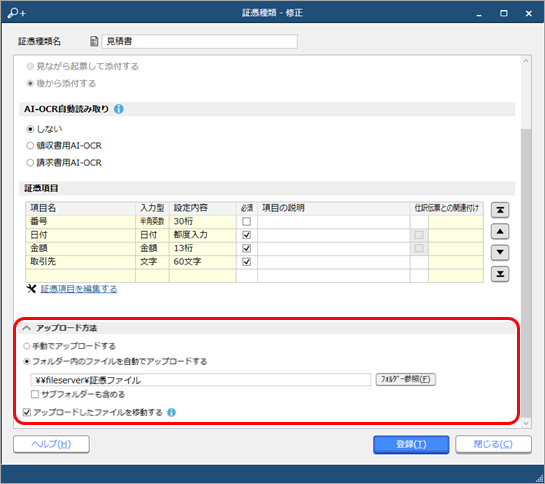
Task: Show info for アップロードしたファイルを移動する
Action: tap(171, 412)
